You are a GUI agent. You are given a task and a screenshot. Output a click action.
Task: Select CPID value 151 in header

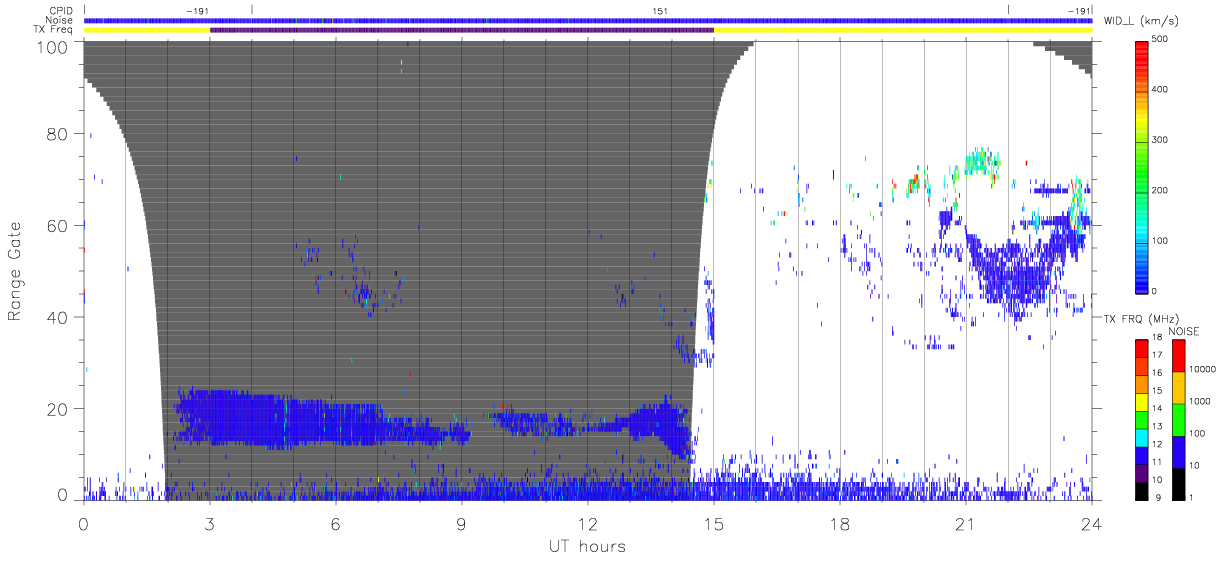point(660,11)
